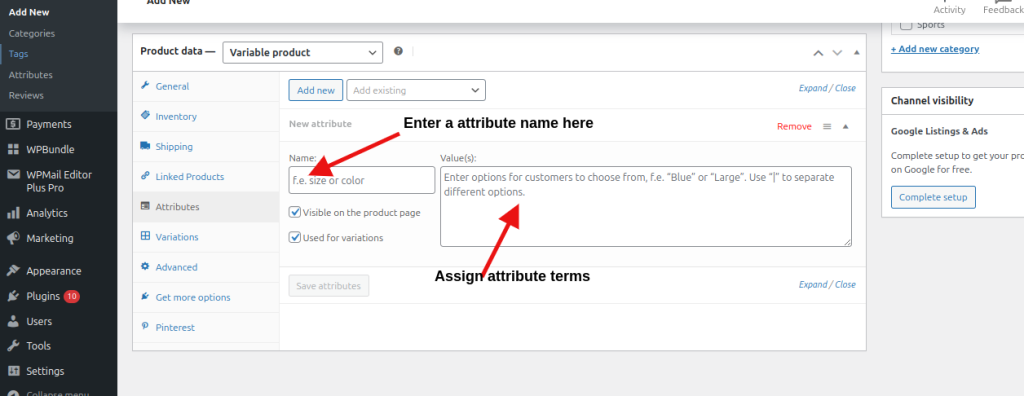Click the plugins update count badge
Viewport: 1024px width, 396px height.
click(72, 296)
